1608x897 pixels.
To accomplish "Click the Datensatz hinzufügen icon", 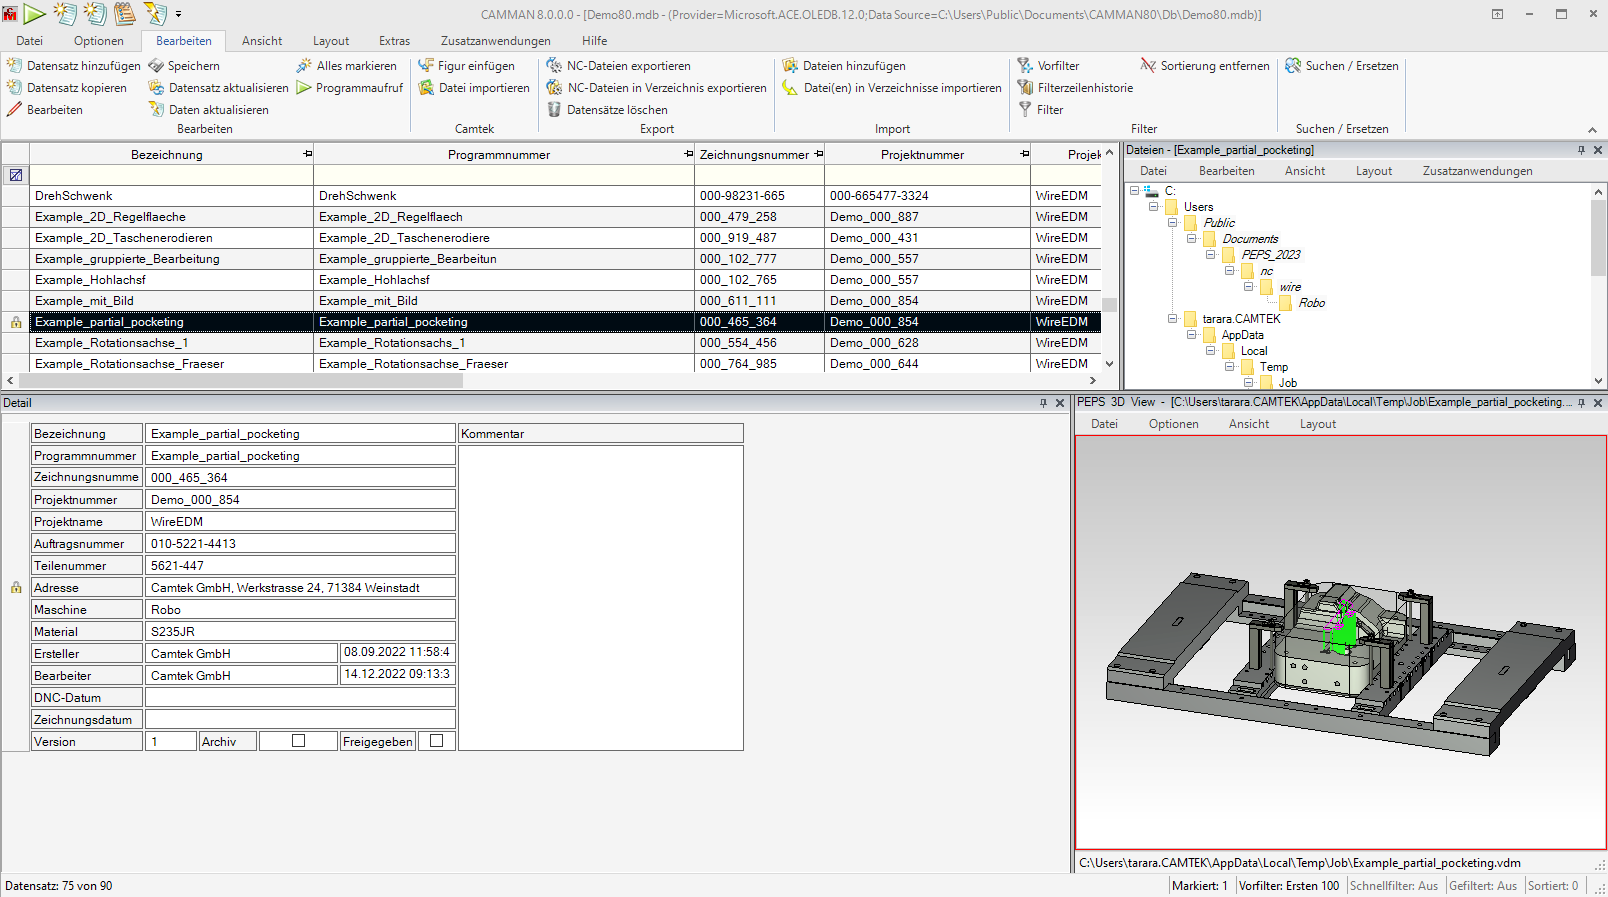I will [14, 66].
